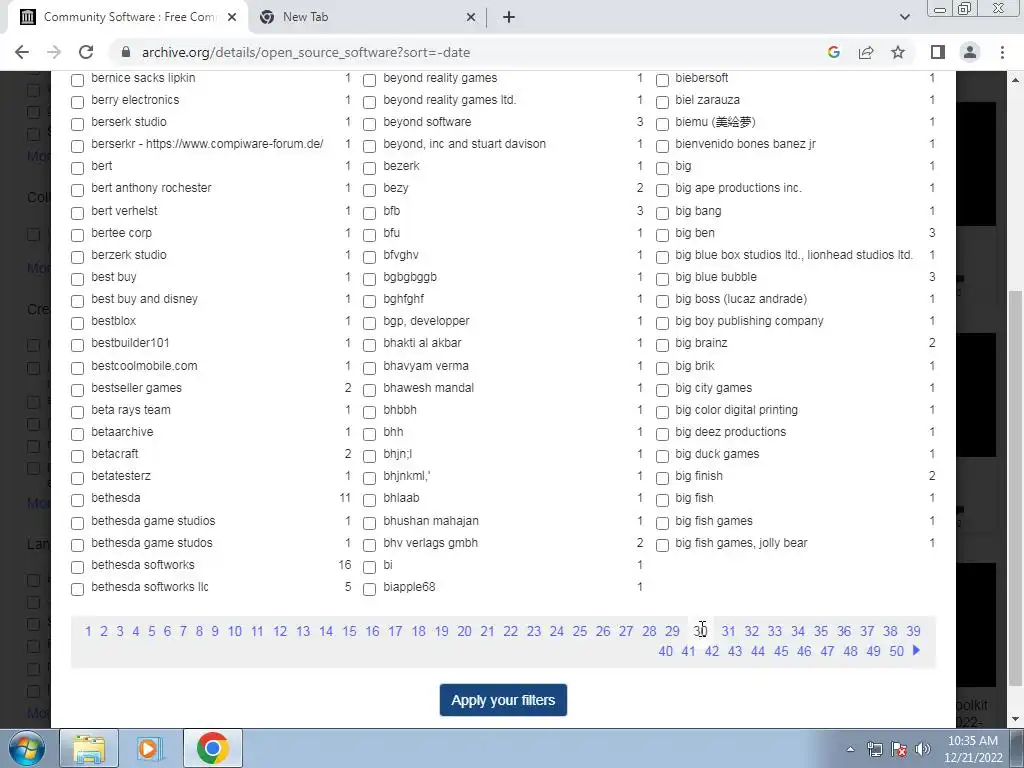Viewport: 1024px width, 768px height.
Task: Close the New Tab tab
Action: pyautogui.click(x=471, y=18)
